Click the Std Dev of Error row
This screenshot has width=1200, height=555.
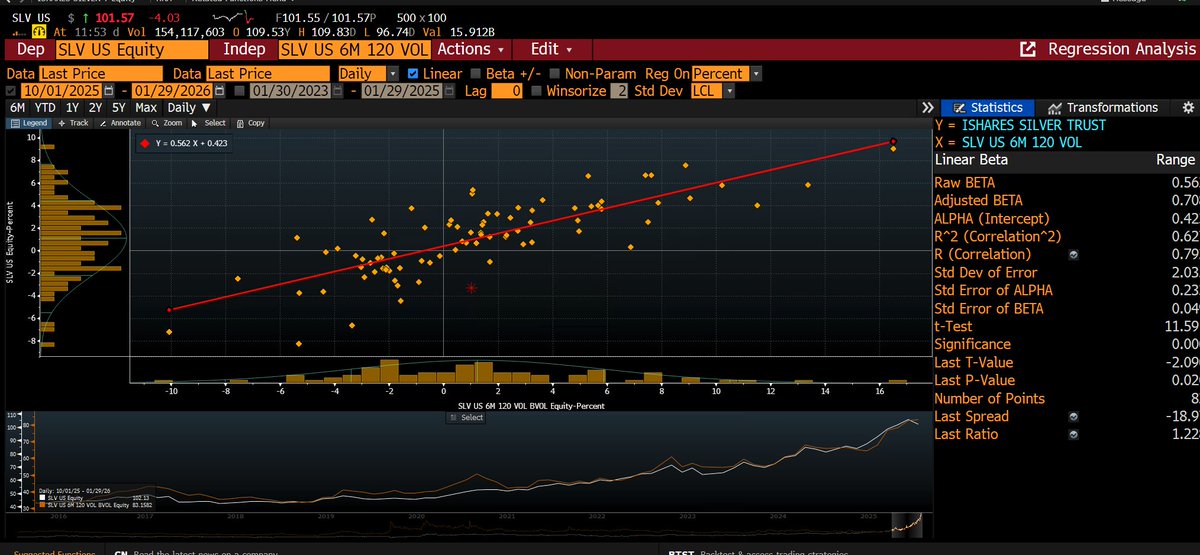click(x=1066, y=272)
